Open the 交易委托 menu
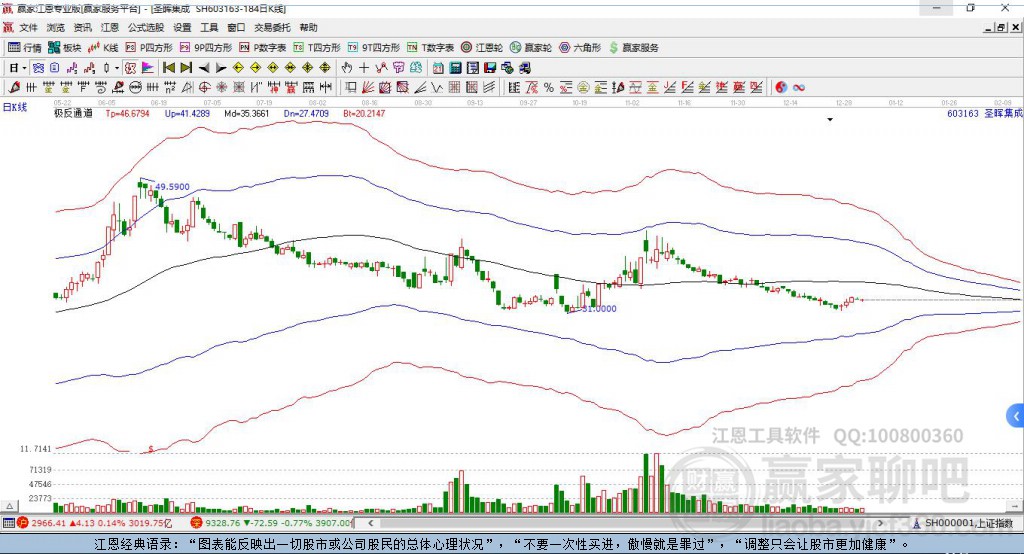Viewport: 1024px width, 554px height. point(272,27)
